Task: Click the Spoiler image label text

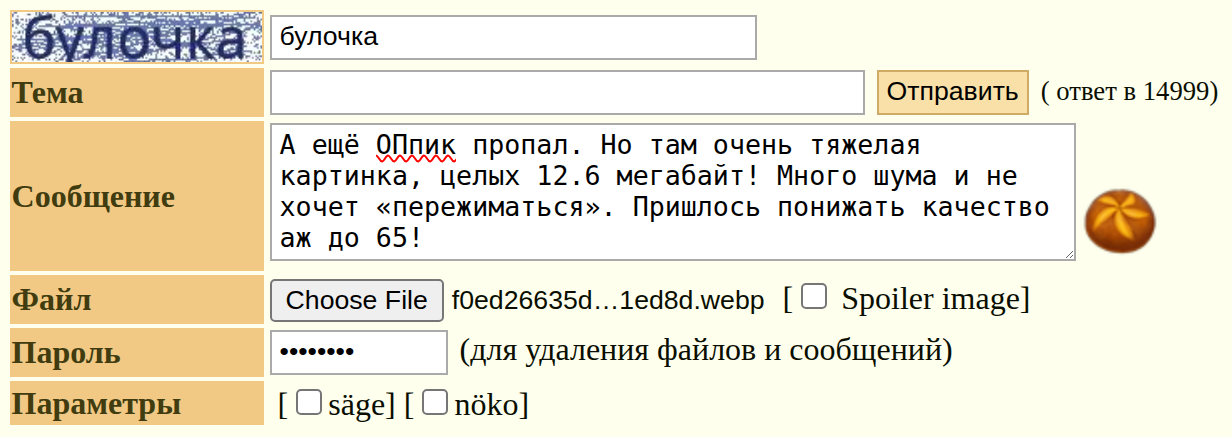Action: [x=929, y=300]
